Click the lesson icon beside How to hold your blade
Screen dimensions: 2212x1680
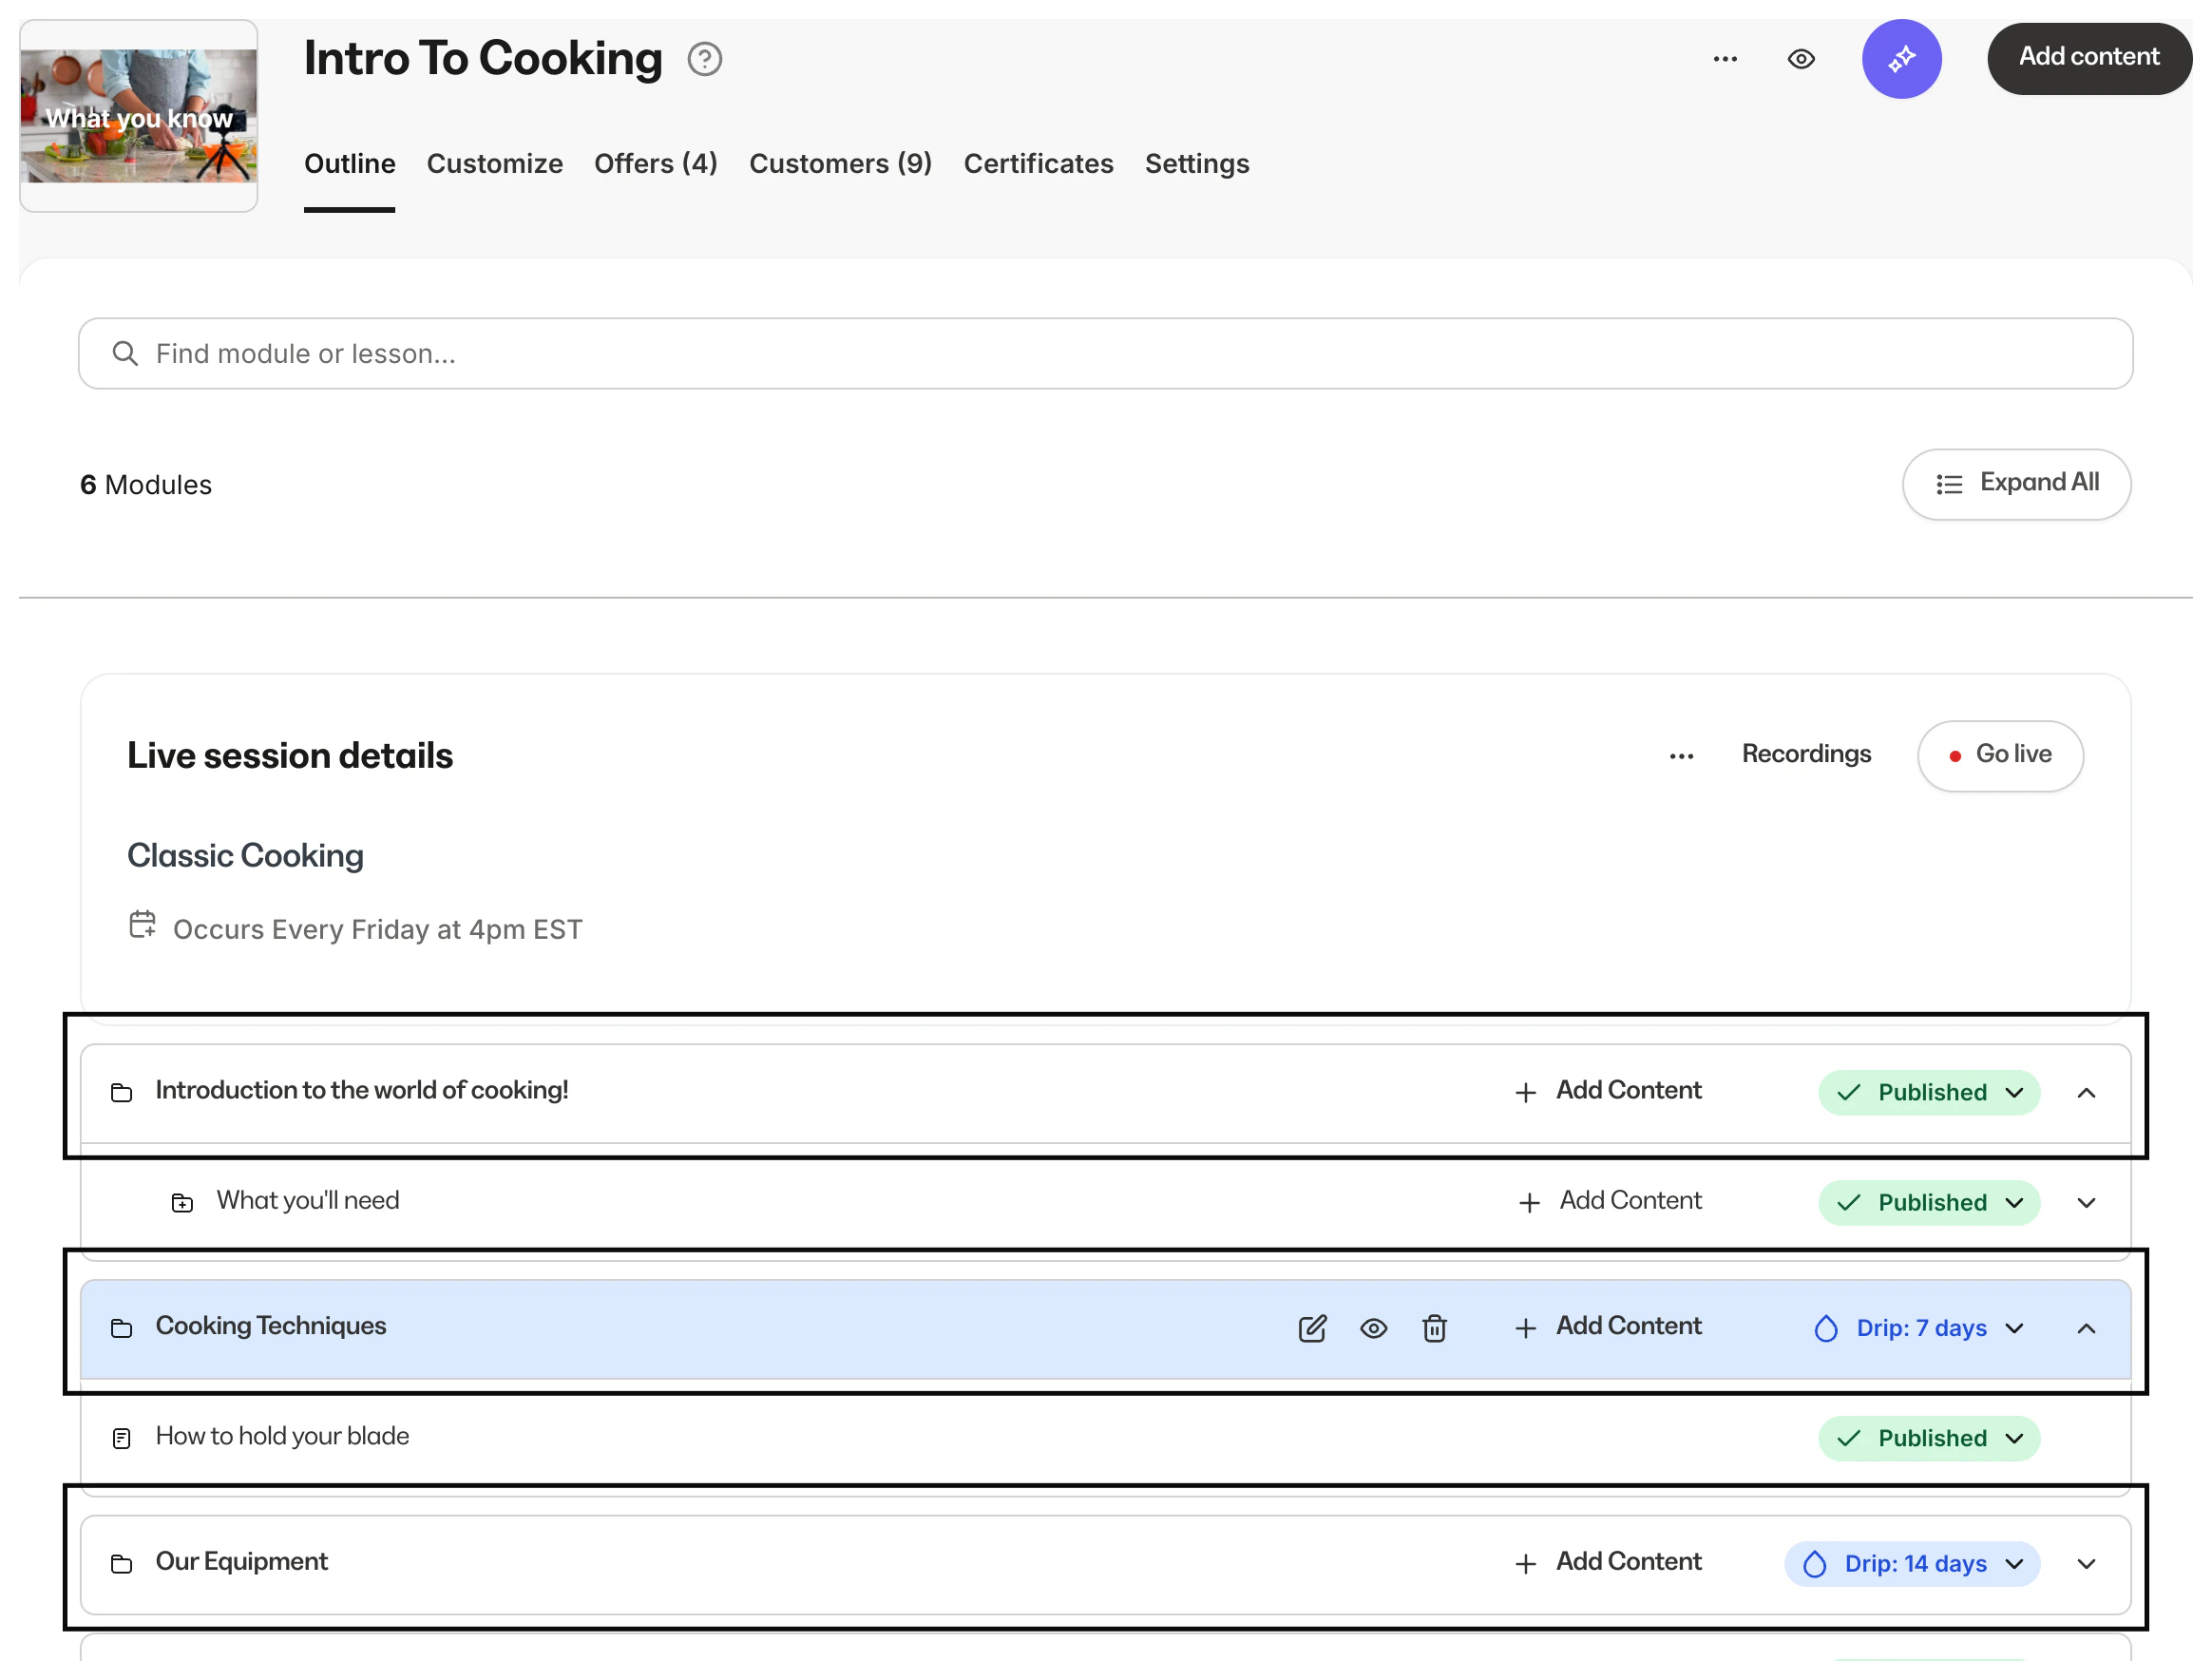(122, 1438)
